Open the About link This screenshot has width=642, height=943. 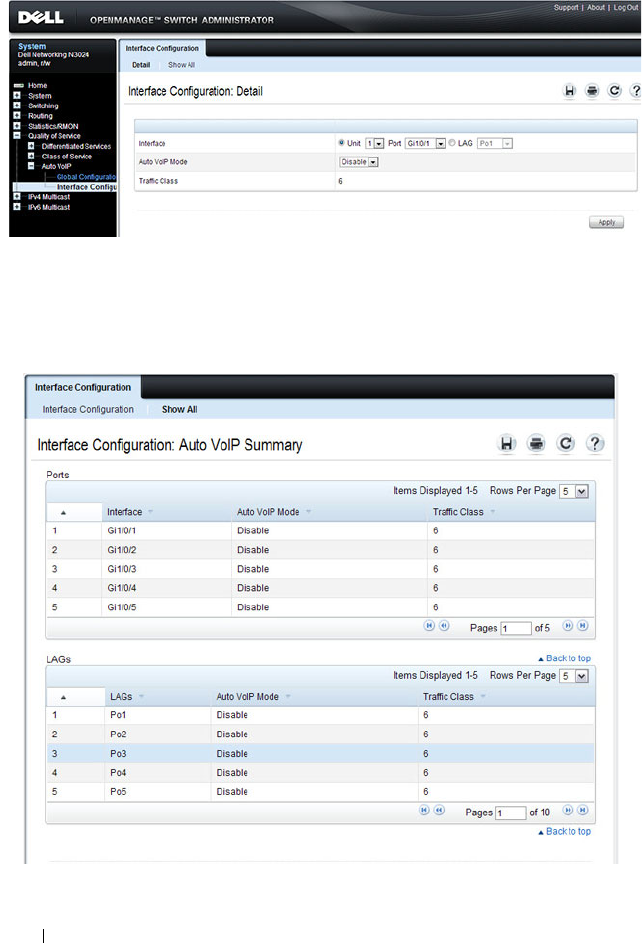coord(596,8)
